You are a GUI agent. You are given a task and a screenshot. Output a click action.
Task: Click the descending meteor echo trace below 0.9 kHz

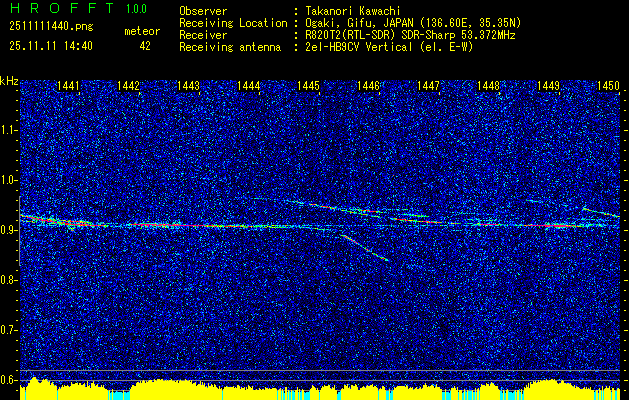click(364, 248)
